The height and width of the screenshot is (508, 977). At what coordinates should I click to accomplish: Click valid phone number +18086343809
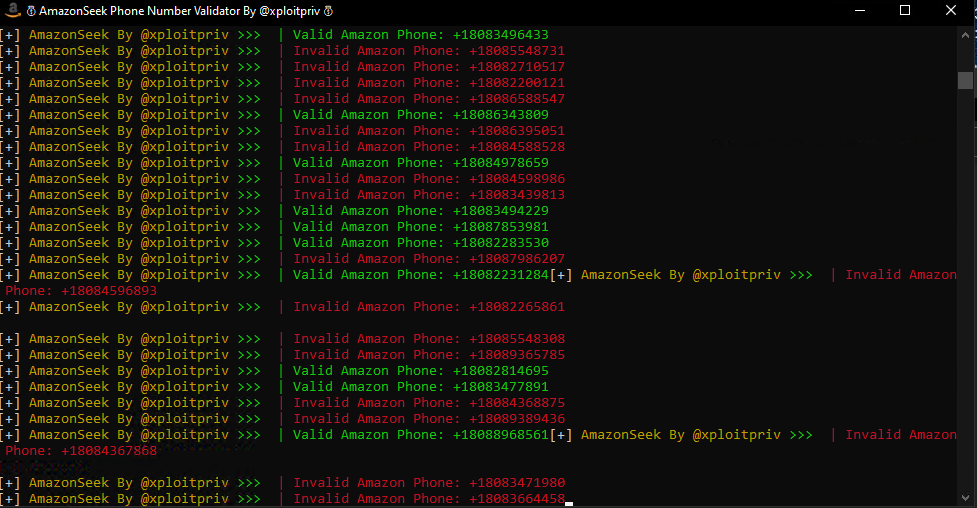[x=500, y=115]
